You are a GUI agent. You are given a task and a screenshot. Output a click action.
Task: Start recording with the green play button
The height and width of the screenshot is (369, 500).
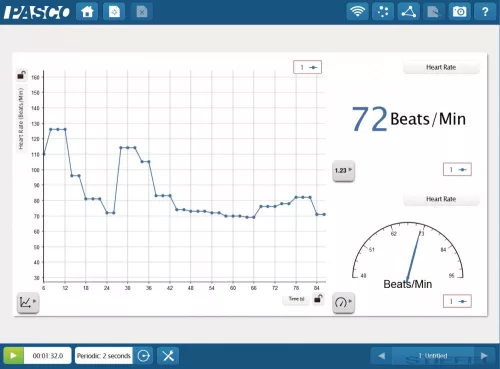(x=13, y=355)
